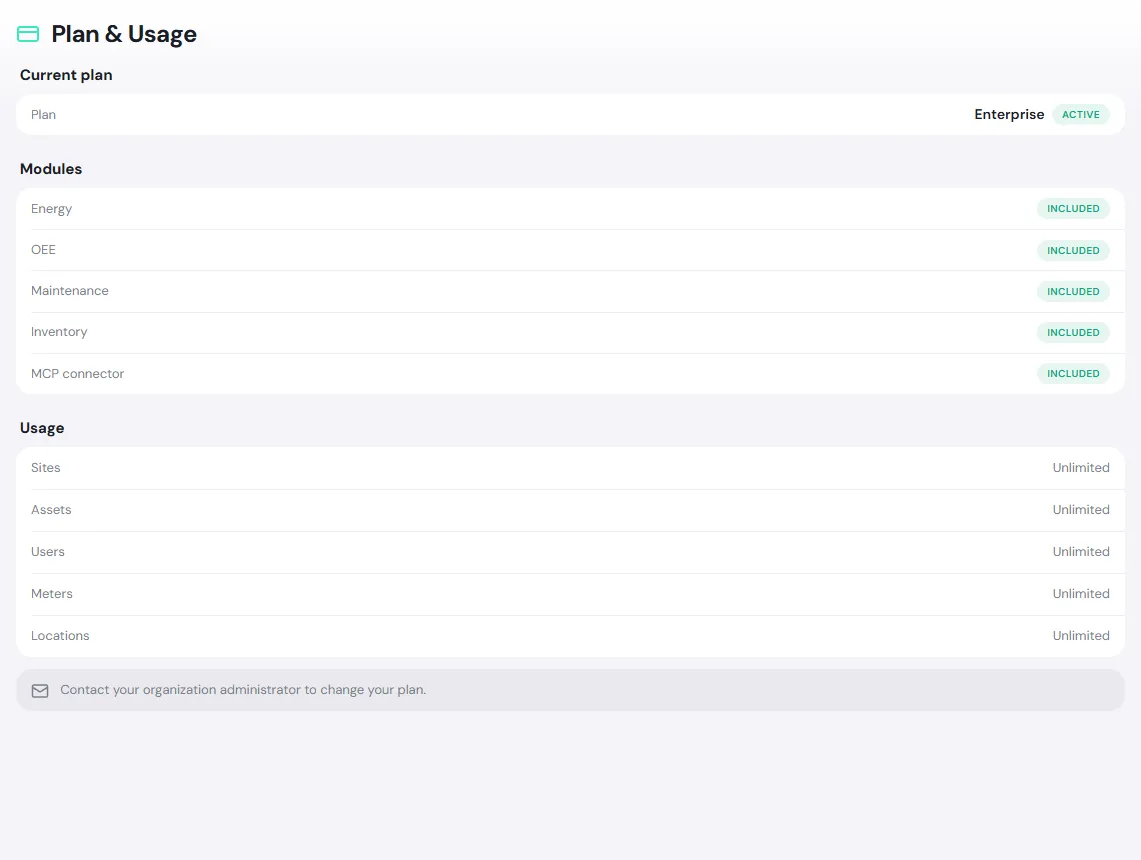
Task: Select the Modules section title
Action: pyautogui.click(x=51, y=169)
